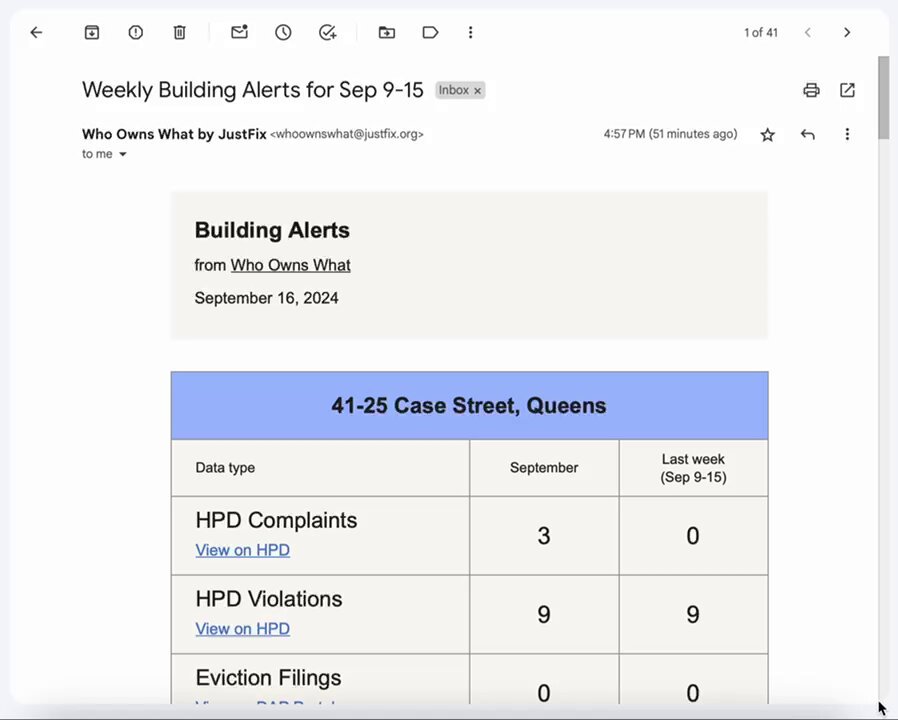Snooze this email with clock icon
The image size is (898, 720).
pos(283,33)
